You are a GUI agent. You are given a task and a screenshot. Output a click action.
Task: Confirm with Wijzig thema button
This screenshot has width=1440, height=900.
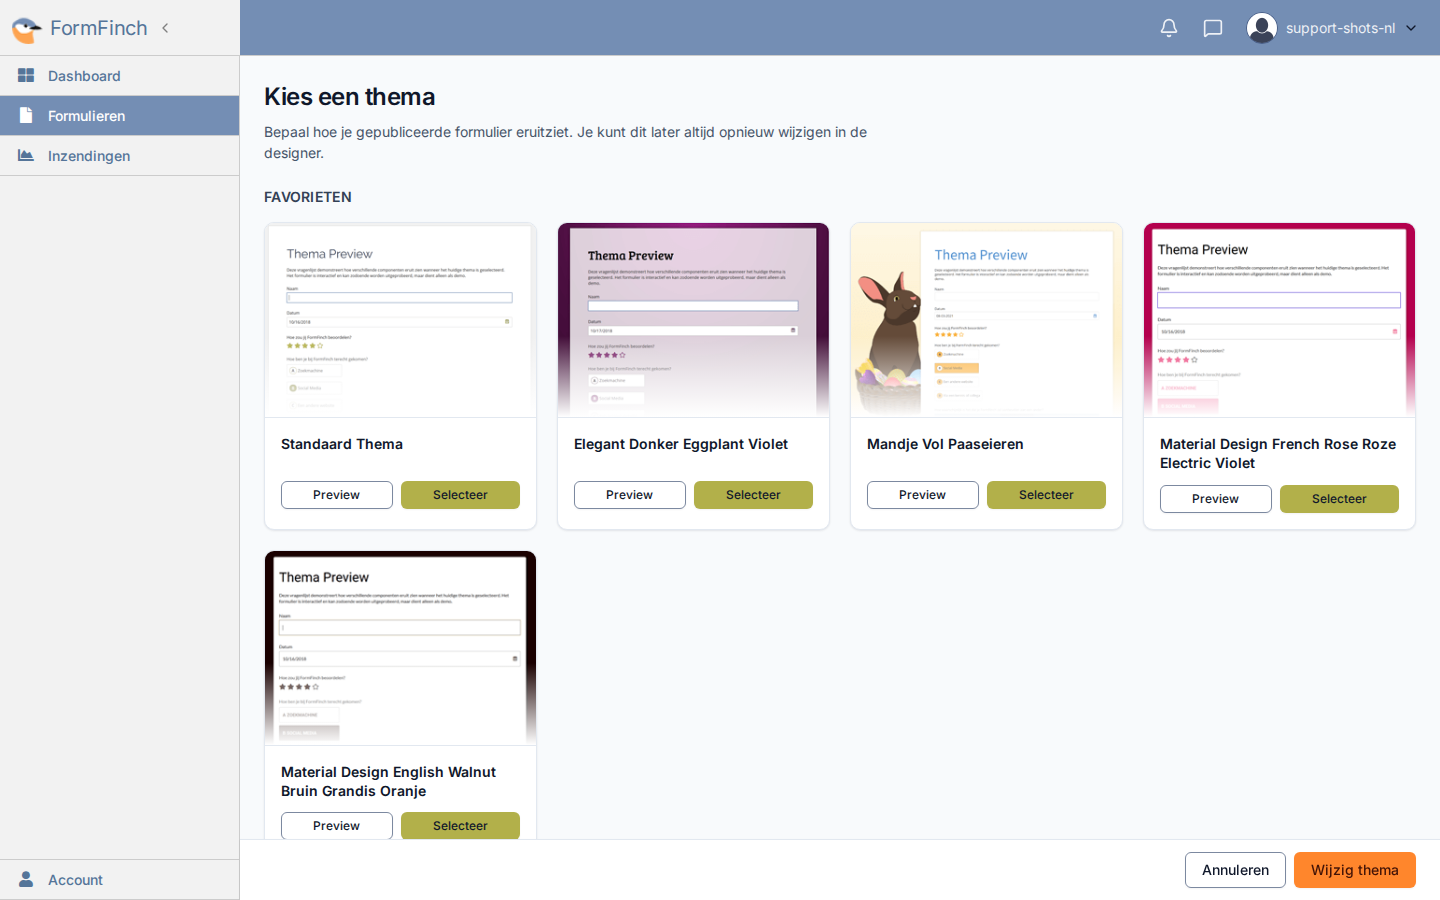[1354, 870]
